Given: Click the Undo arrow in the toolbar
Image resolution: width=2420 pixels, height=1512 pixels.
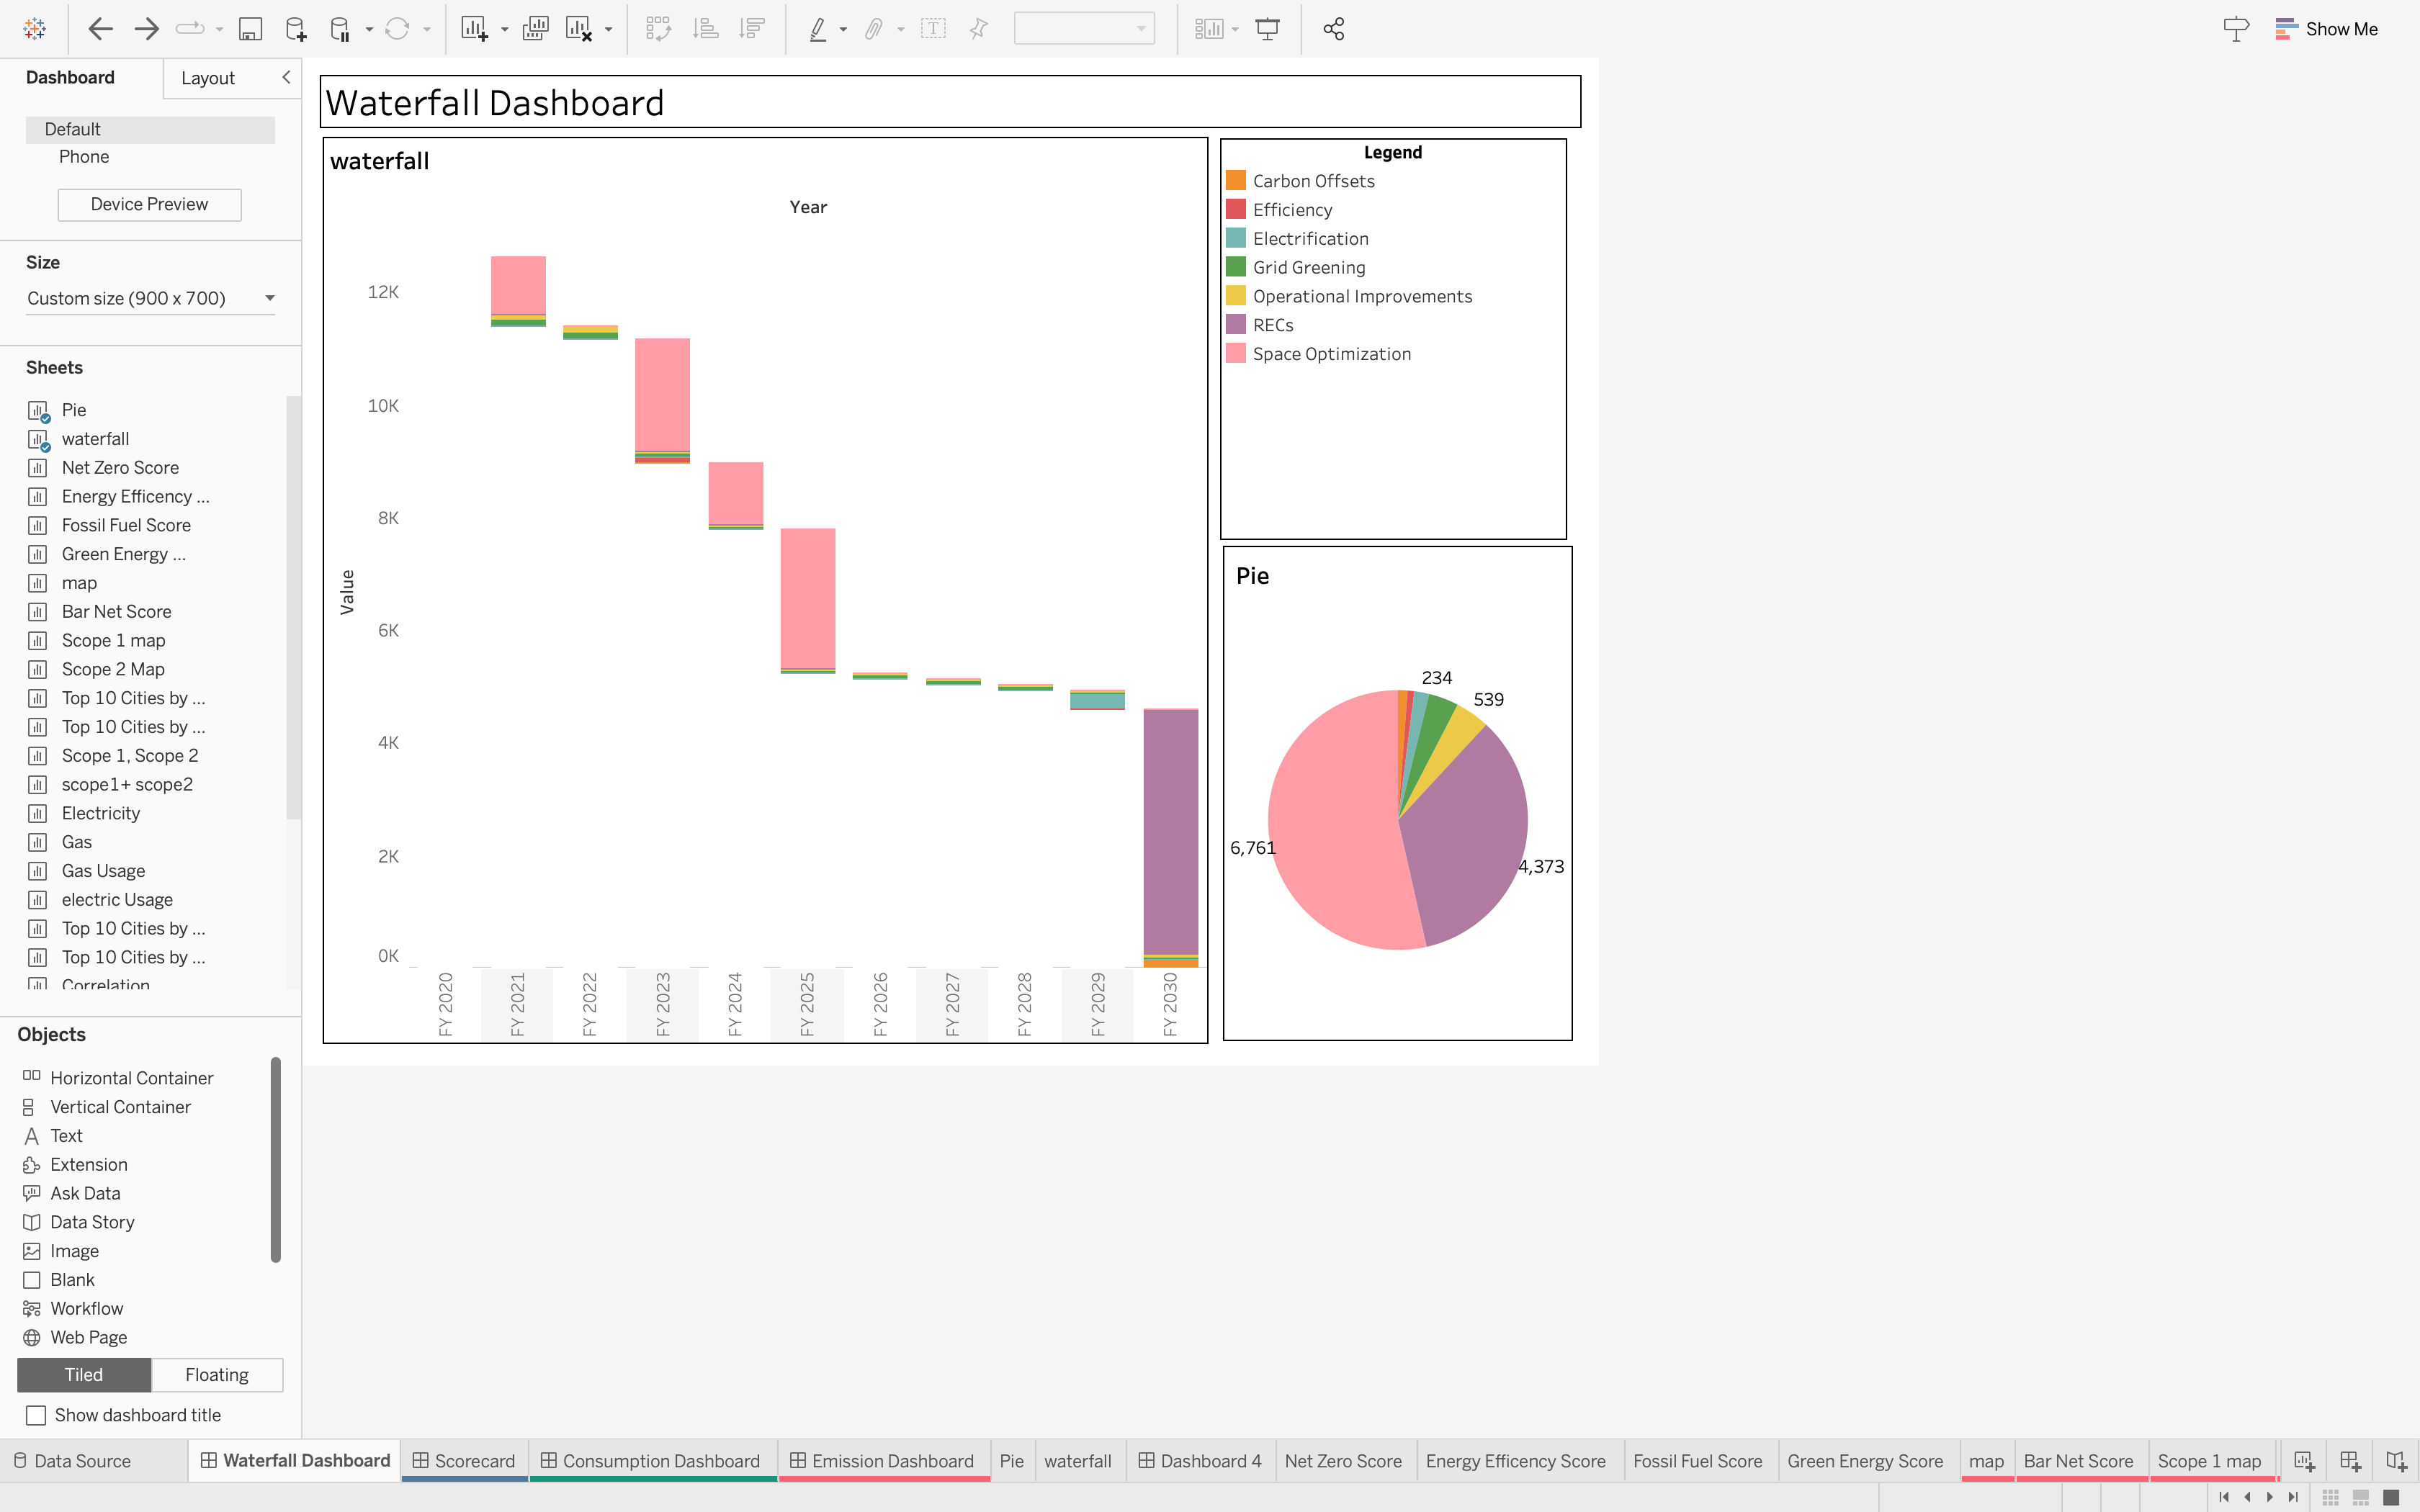Looking at the screenshot, I should (100, 28).
